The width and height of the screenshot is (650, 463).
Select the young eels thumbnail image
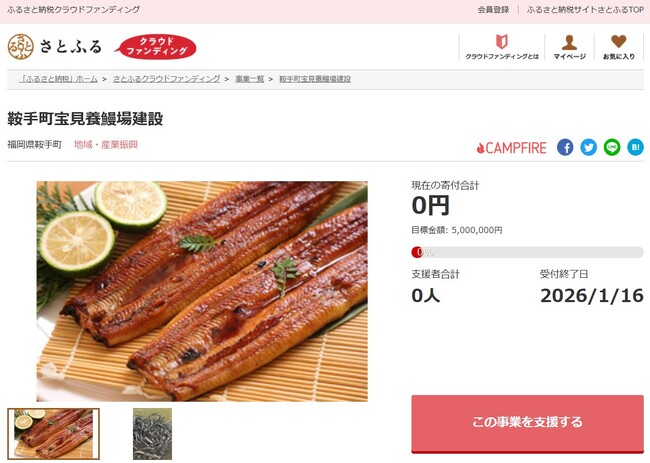[x=153, y=434]
